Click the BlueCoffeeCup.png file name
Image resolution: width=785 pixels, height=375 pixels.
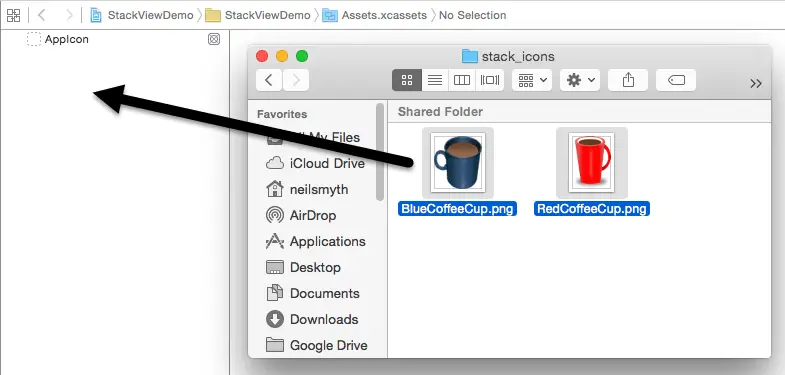[x=458, y=209]
